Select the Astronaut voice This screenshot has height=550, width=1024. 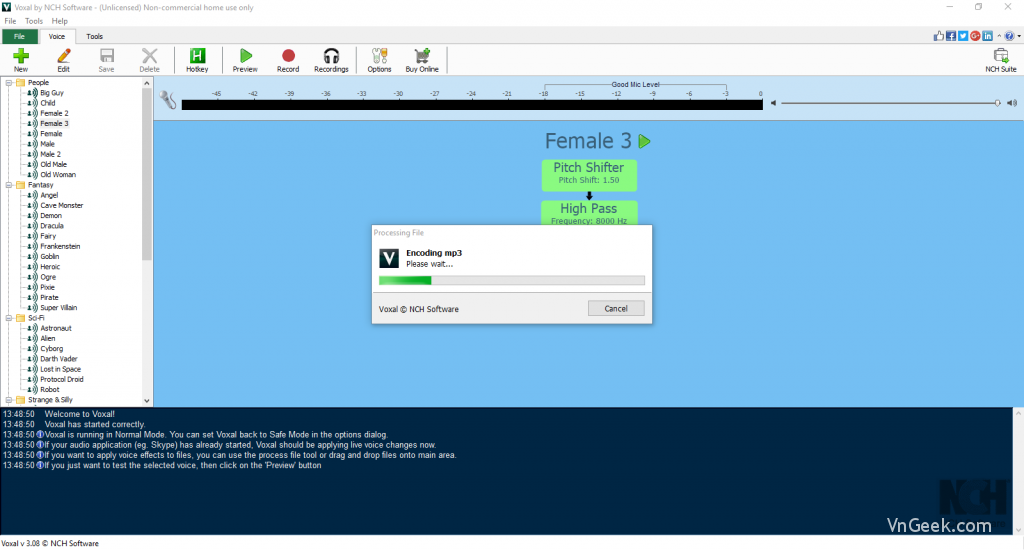[x=56, y=329]
